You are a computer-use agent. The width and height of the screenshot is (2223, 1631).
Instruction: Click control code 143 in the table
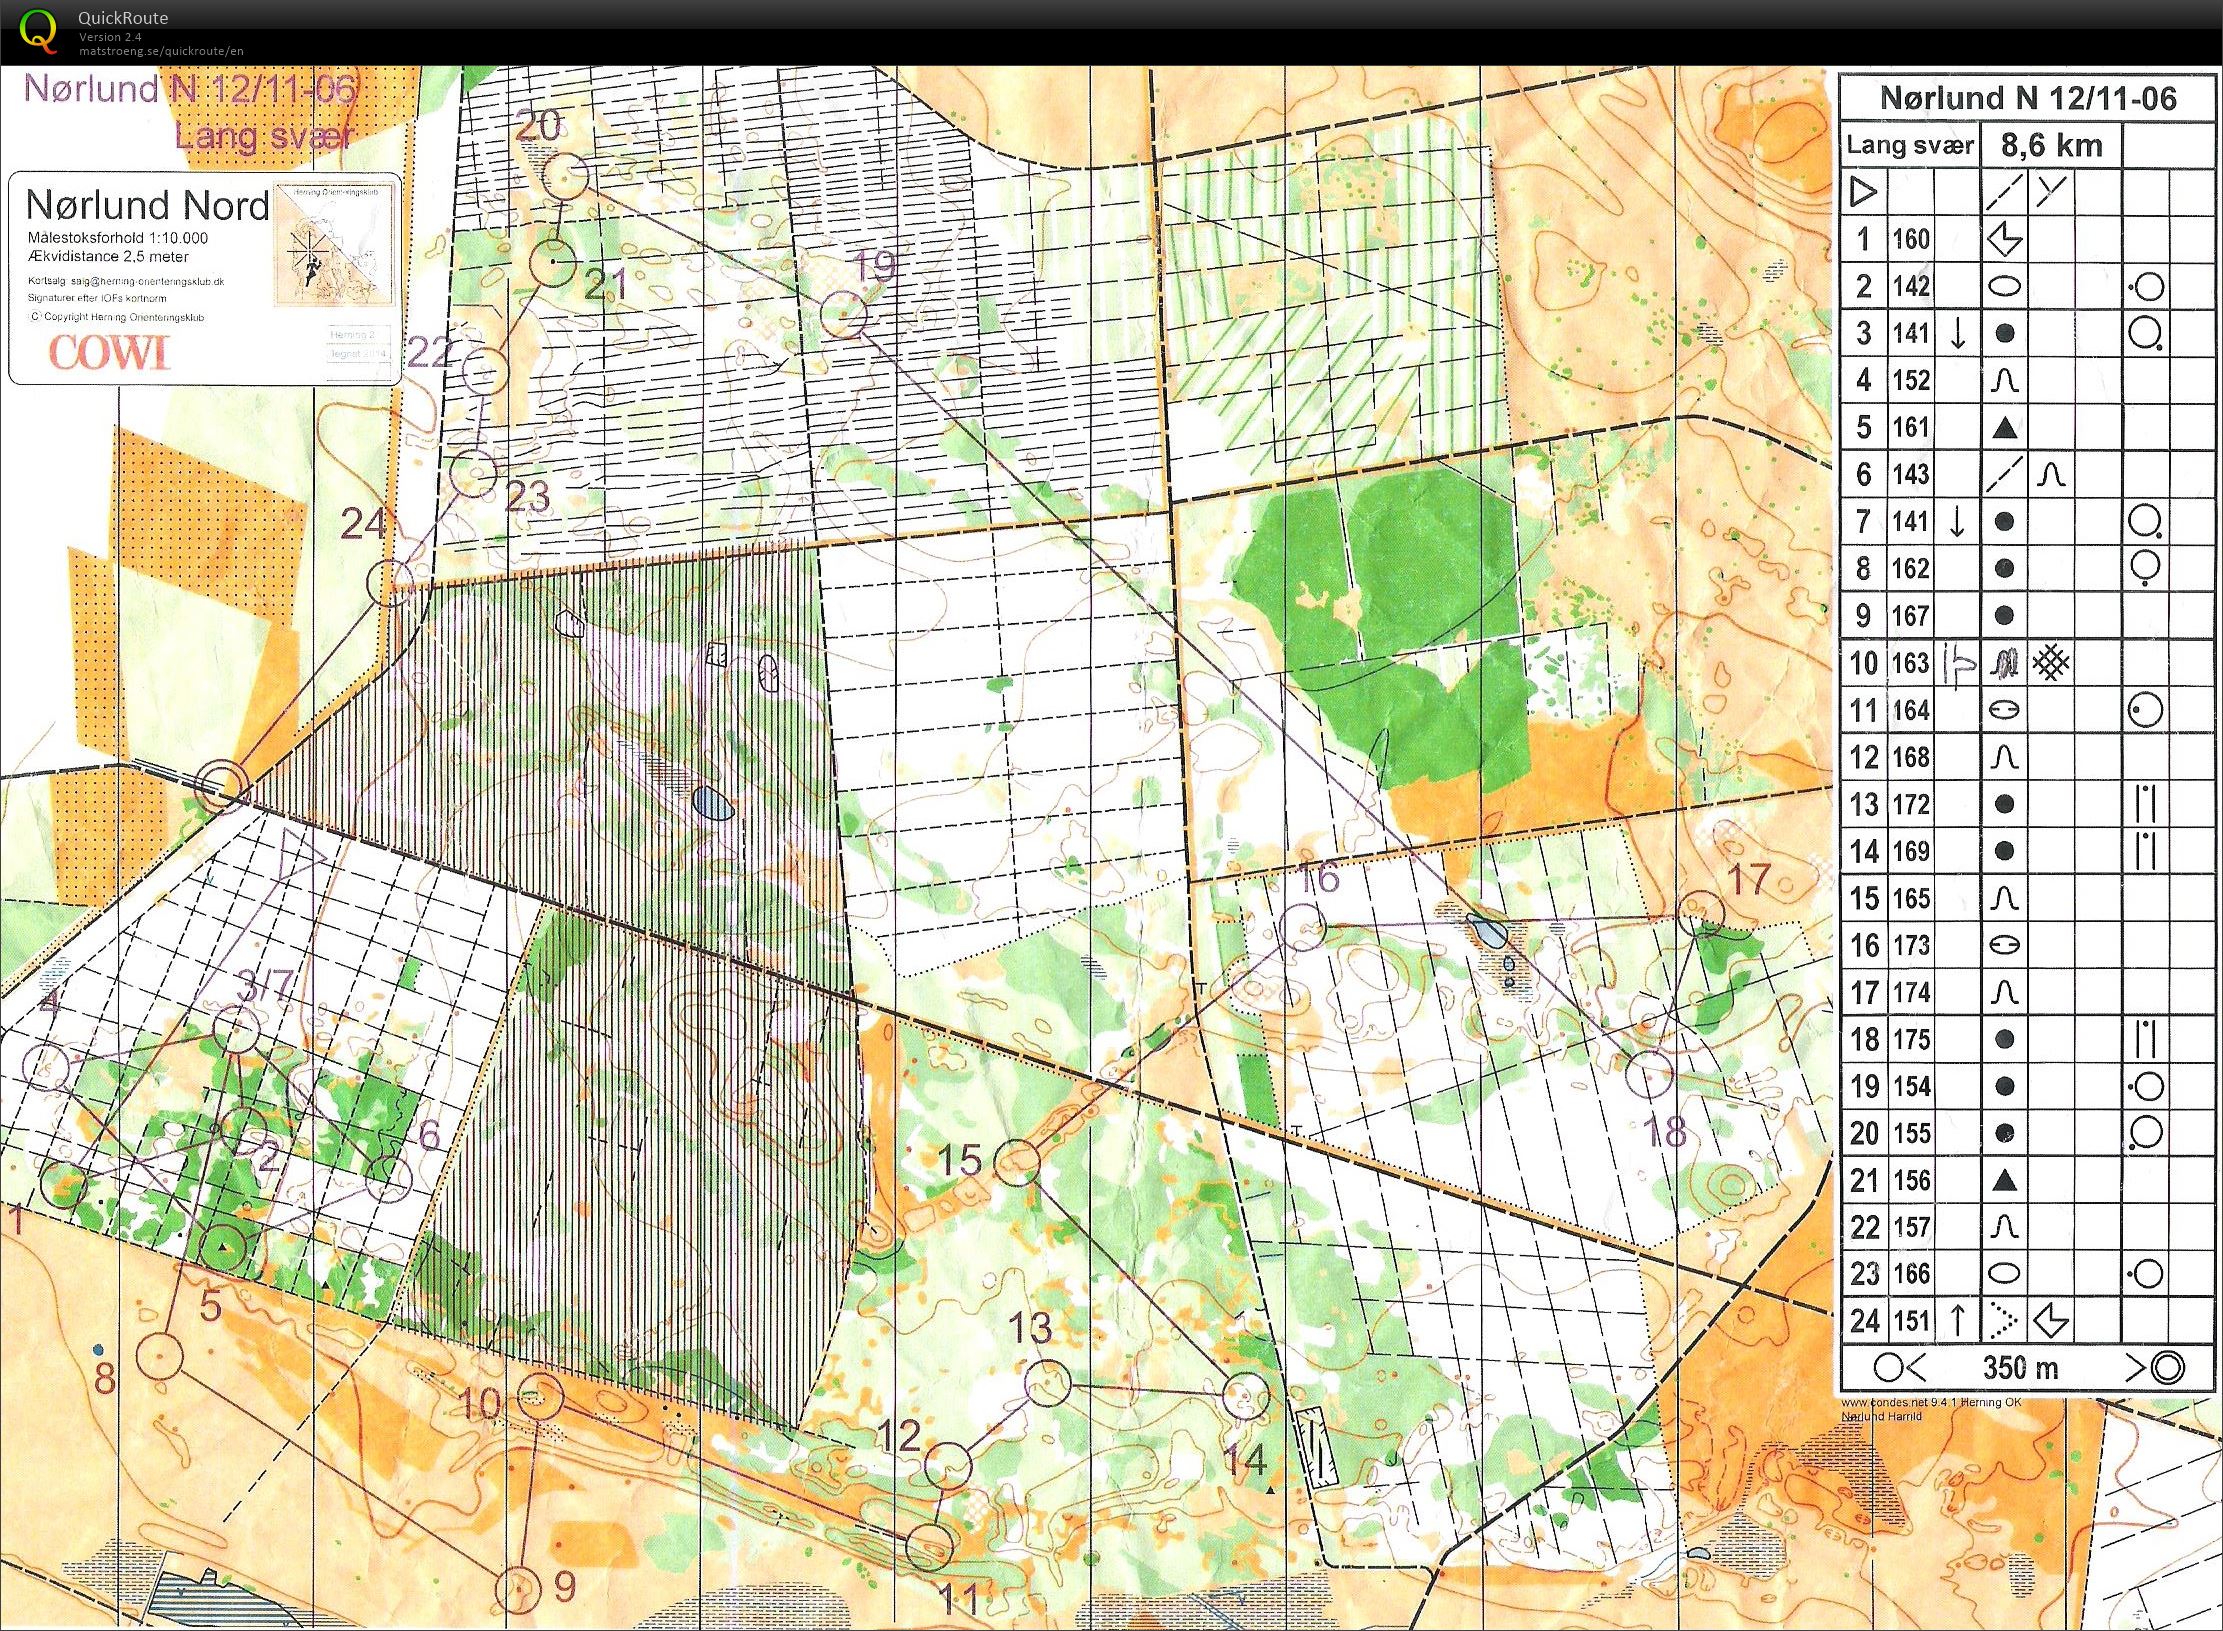pos(1911,474)
